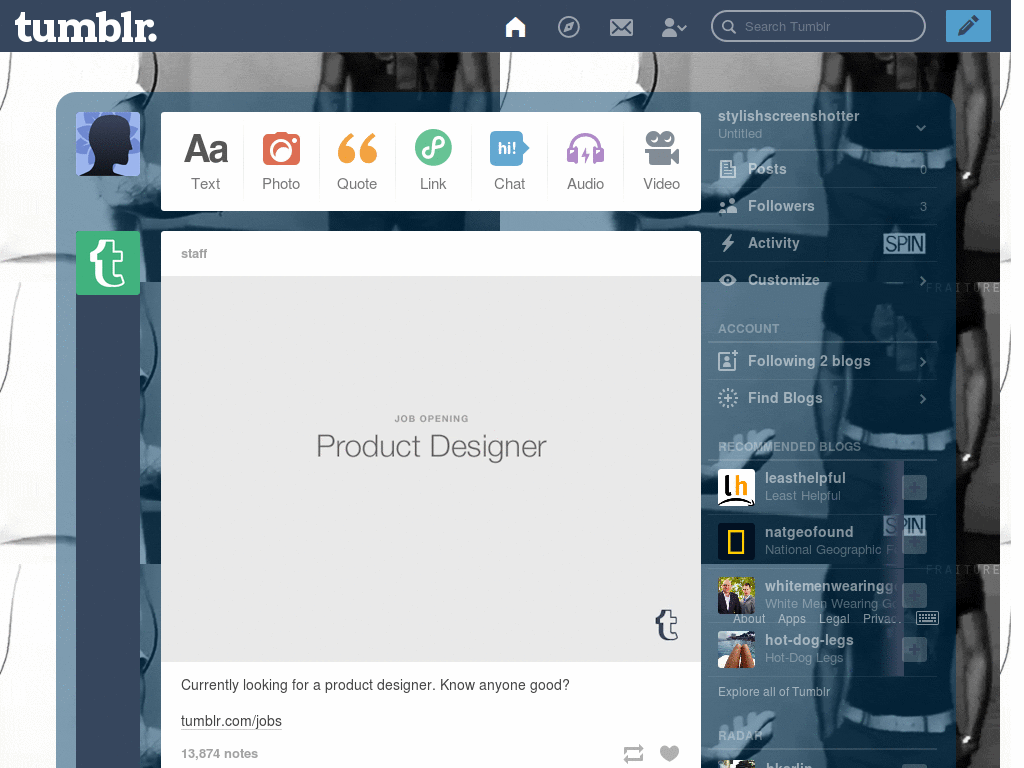Create a new Chat post
Screen dimensions: 1024x768
[x=509, y=161]
